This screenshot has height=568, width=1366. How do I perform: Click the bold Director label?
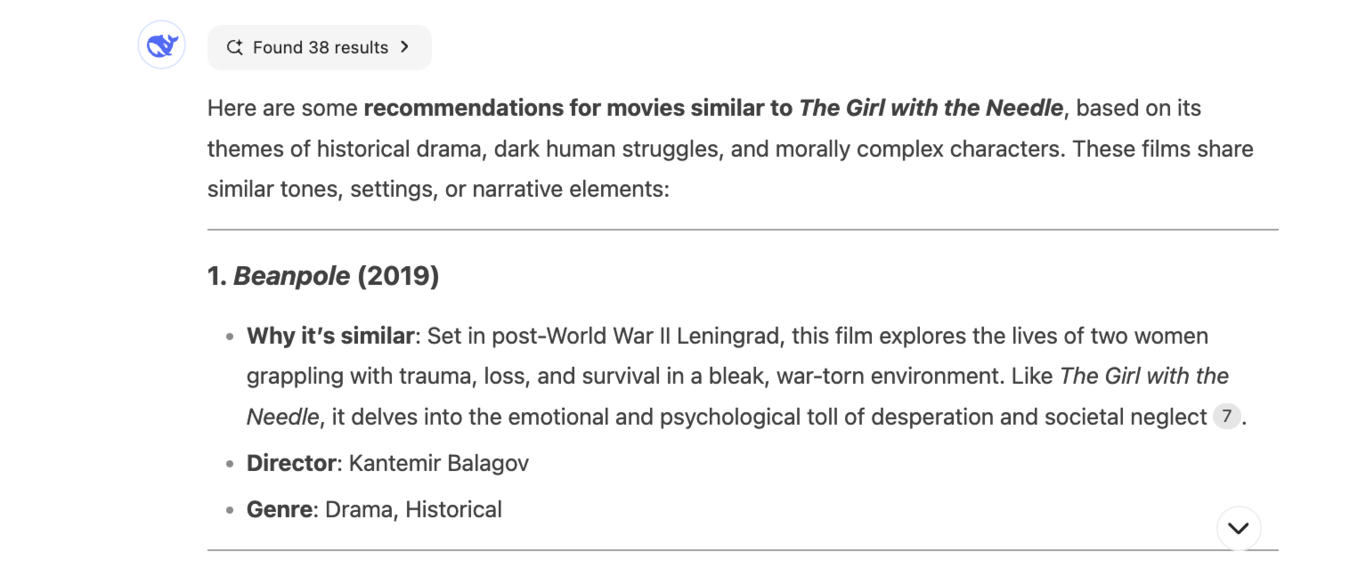click(292, 463)
